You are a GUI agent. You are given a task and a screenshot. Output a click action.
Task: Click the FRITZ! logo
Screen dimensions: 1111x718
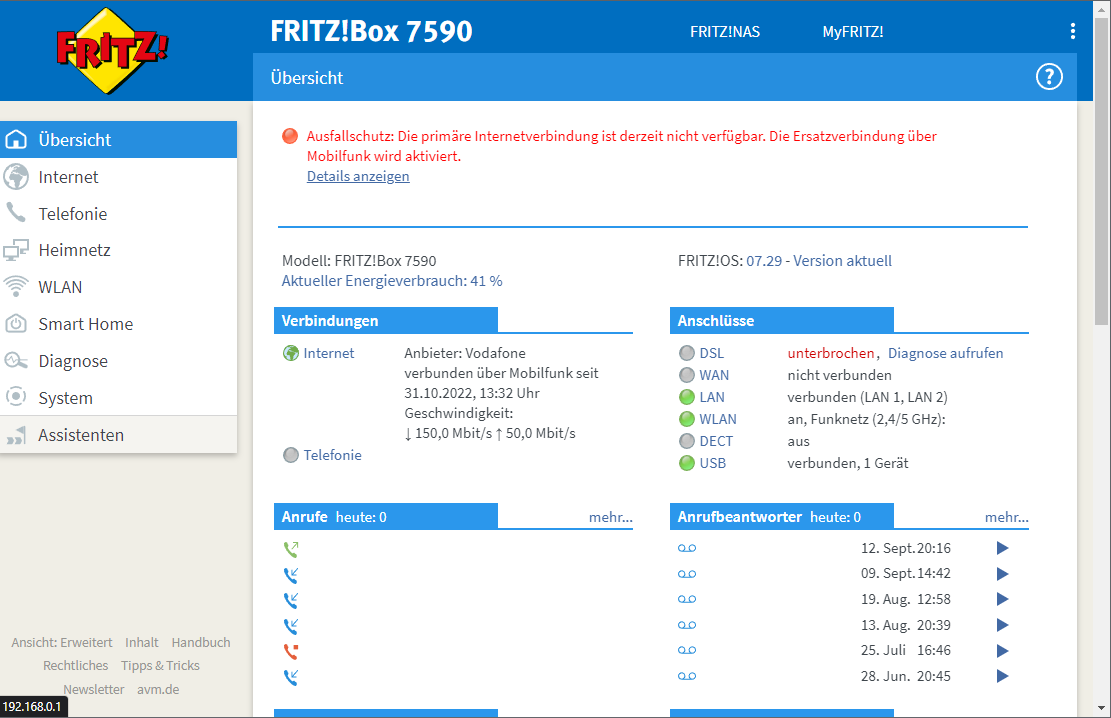[x=112, y=50]
